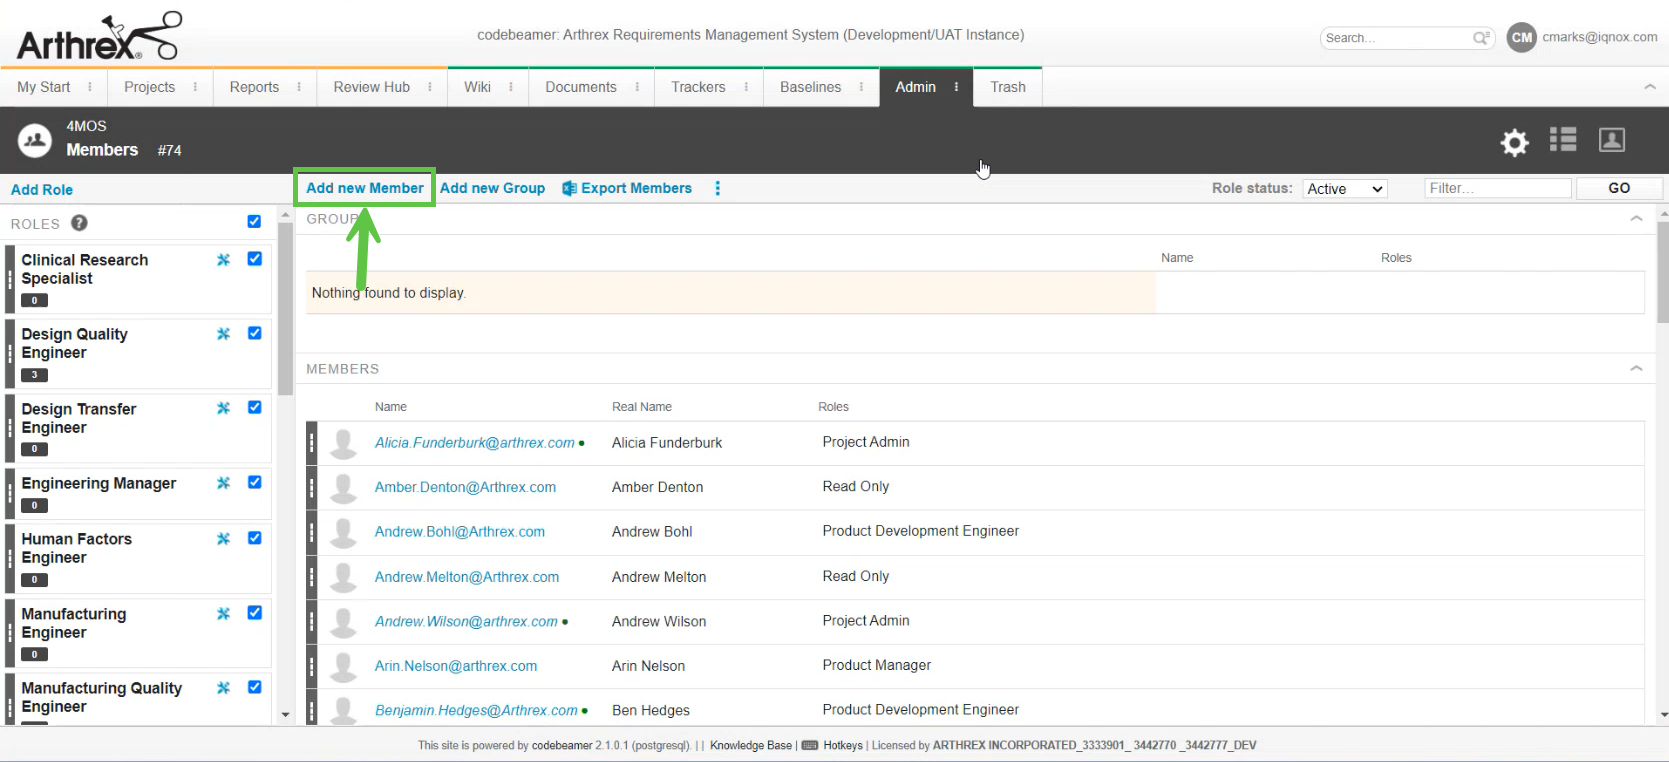Collapse the MEMBERS section chevron

click(x=1636, y=368)
